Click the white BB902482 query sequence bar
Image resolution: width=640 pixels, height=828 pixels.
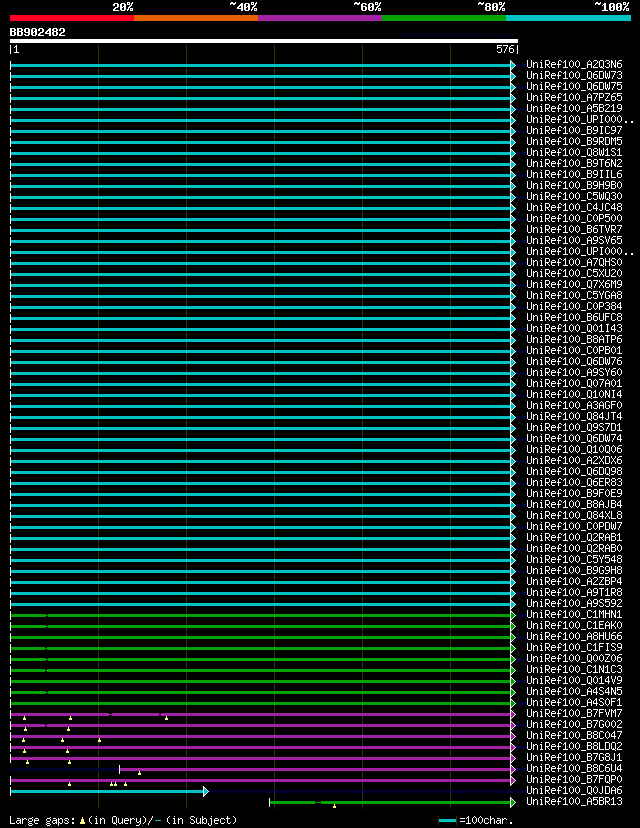pyautogui.click(x=264, y=41)
